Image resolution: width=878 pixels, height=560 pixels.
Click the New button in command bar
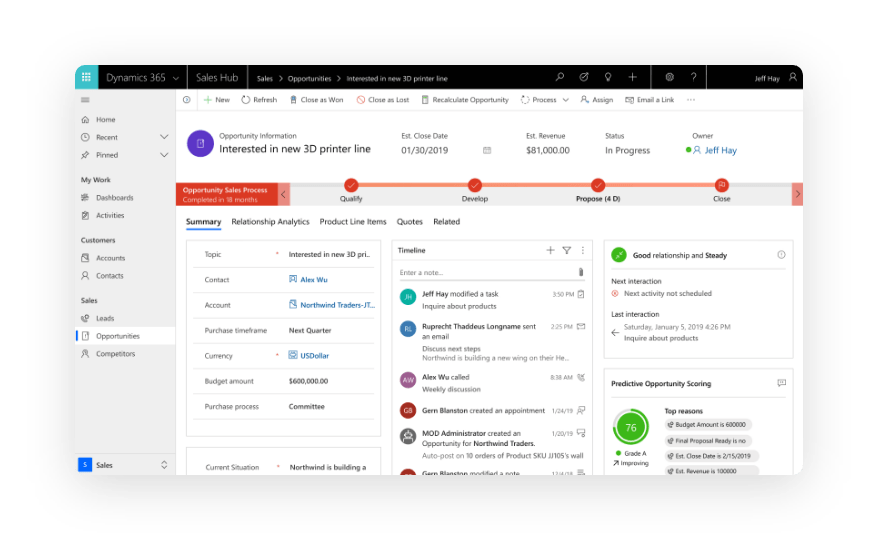point(217,100)
